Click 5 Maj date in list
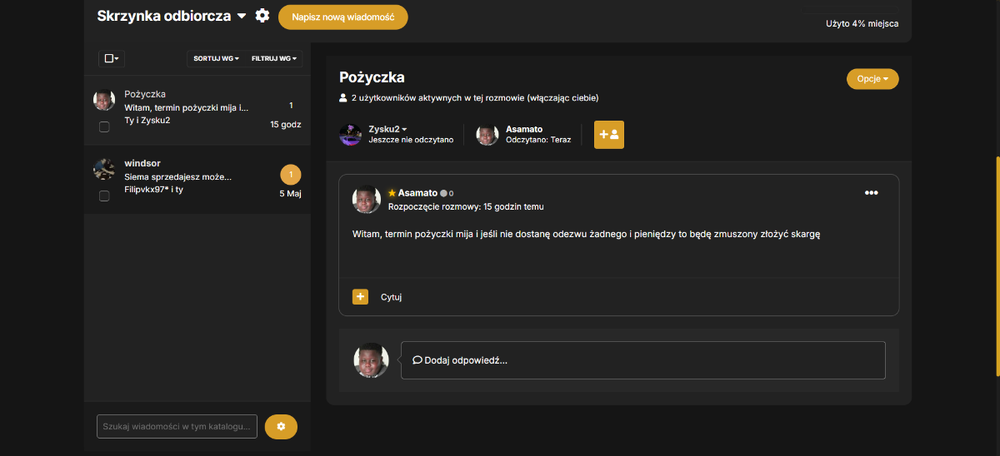1000x456 pixels. [x=290, y=194]
